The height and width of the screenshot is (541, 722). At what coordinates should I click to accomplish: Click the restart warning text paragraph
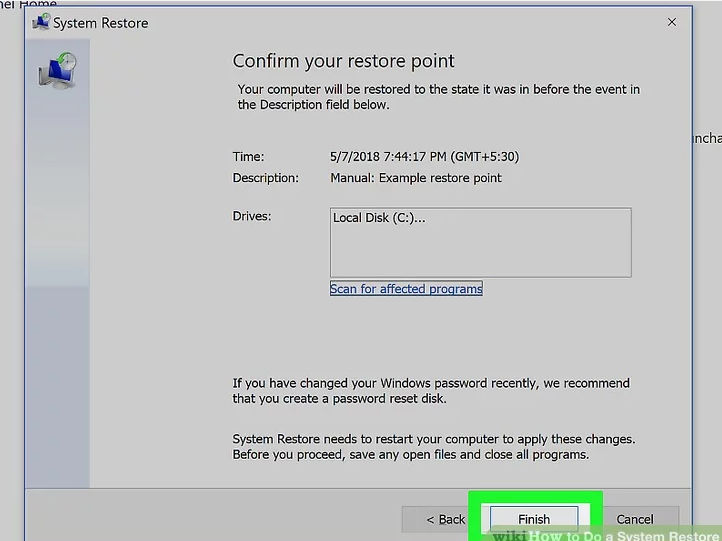(x=432, y=447)
